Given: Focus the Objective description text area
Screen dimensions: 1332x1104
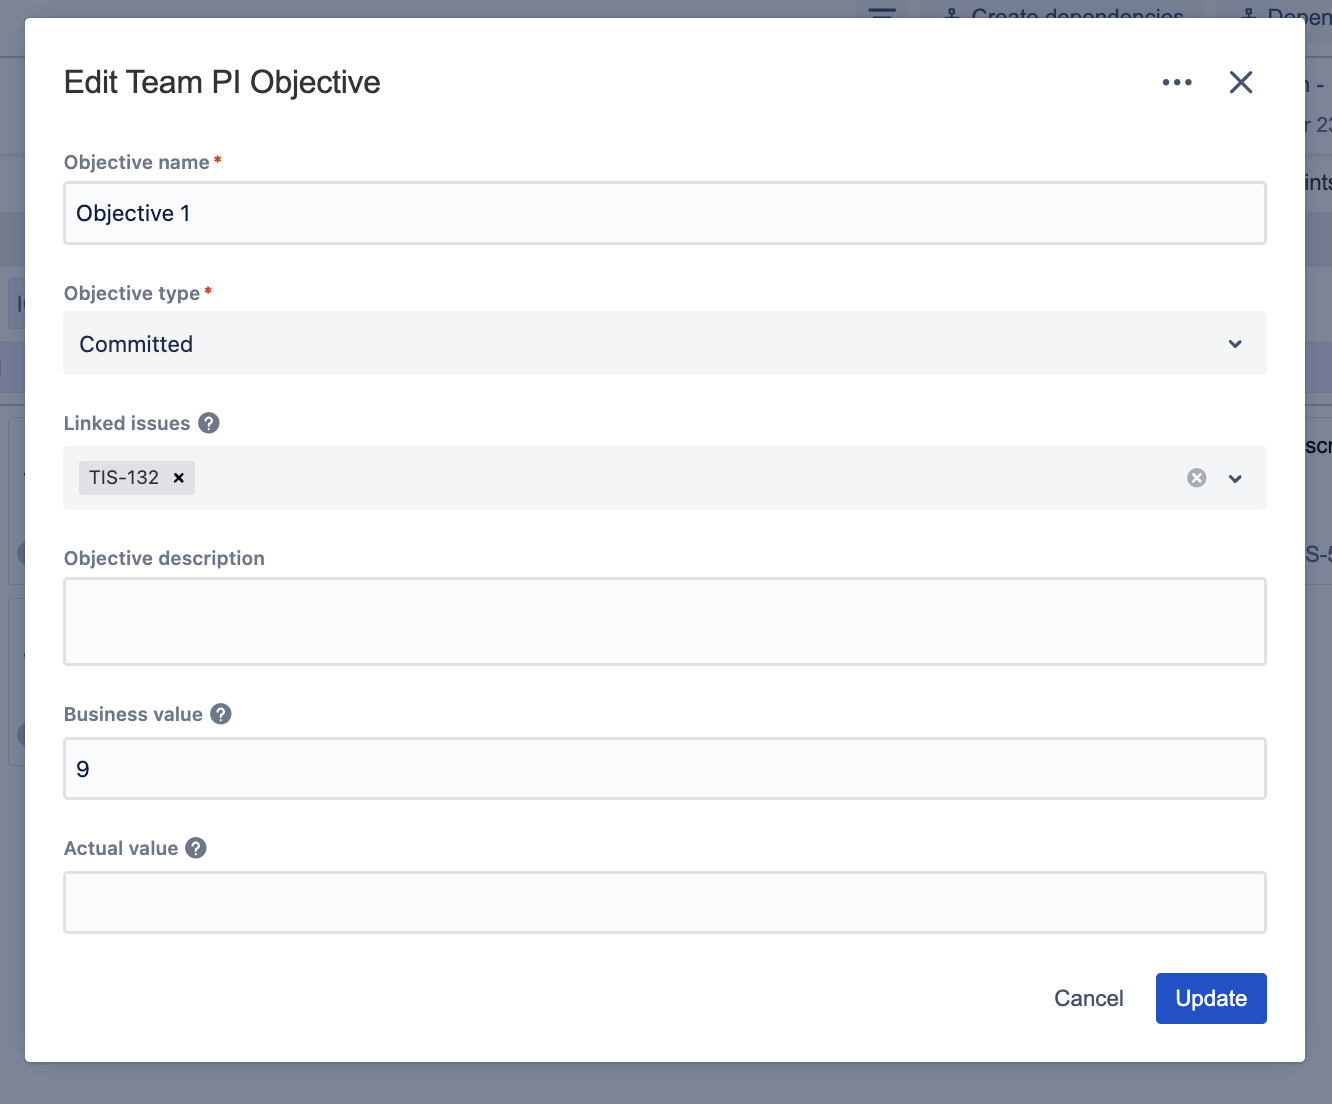Looking at the screenshot, I should (664, 621).
